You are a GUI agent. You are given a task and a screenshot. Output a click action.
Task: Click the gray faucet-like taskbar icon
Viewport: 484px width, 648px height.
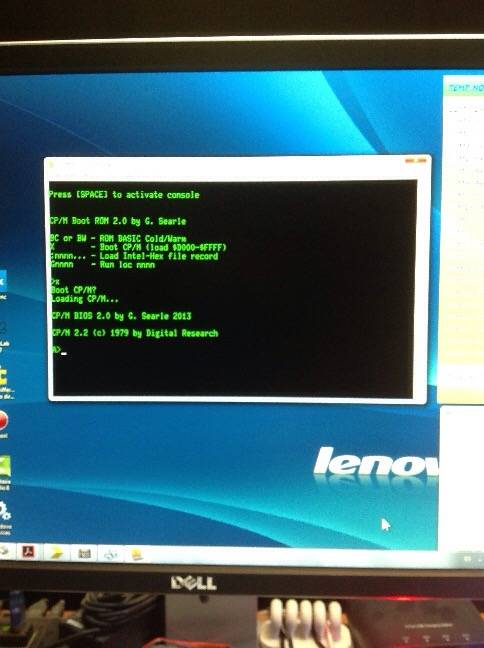111,554
